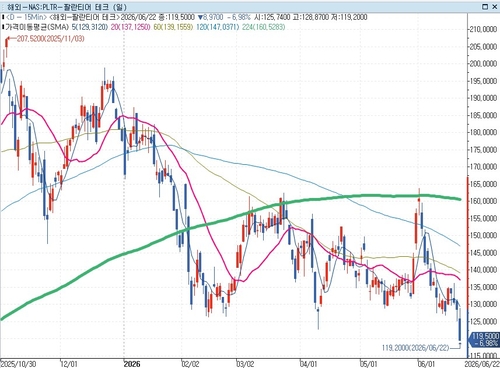Click the 145,0000 price axis label

click(483, 253)
